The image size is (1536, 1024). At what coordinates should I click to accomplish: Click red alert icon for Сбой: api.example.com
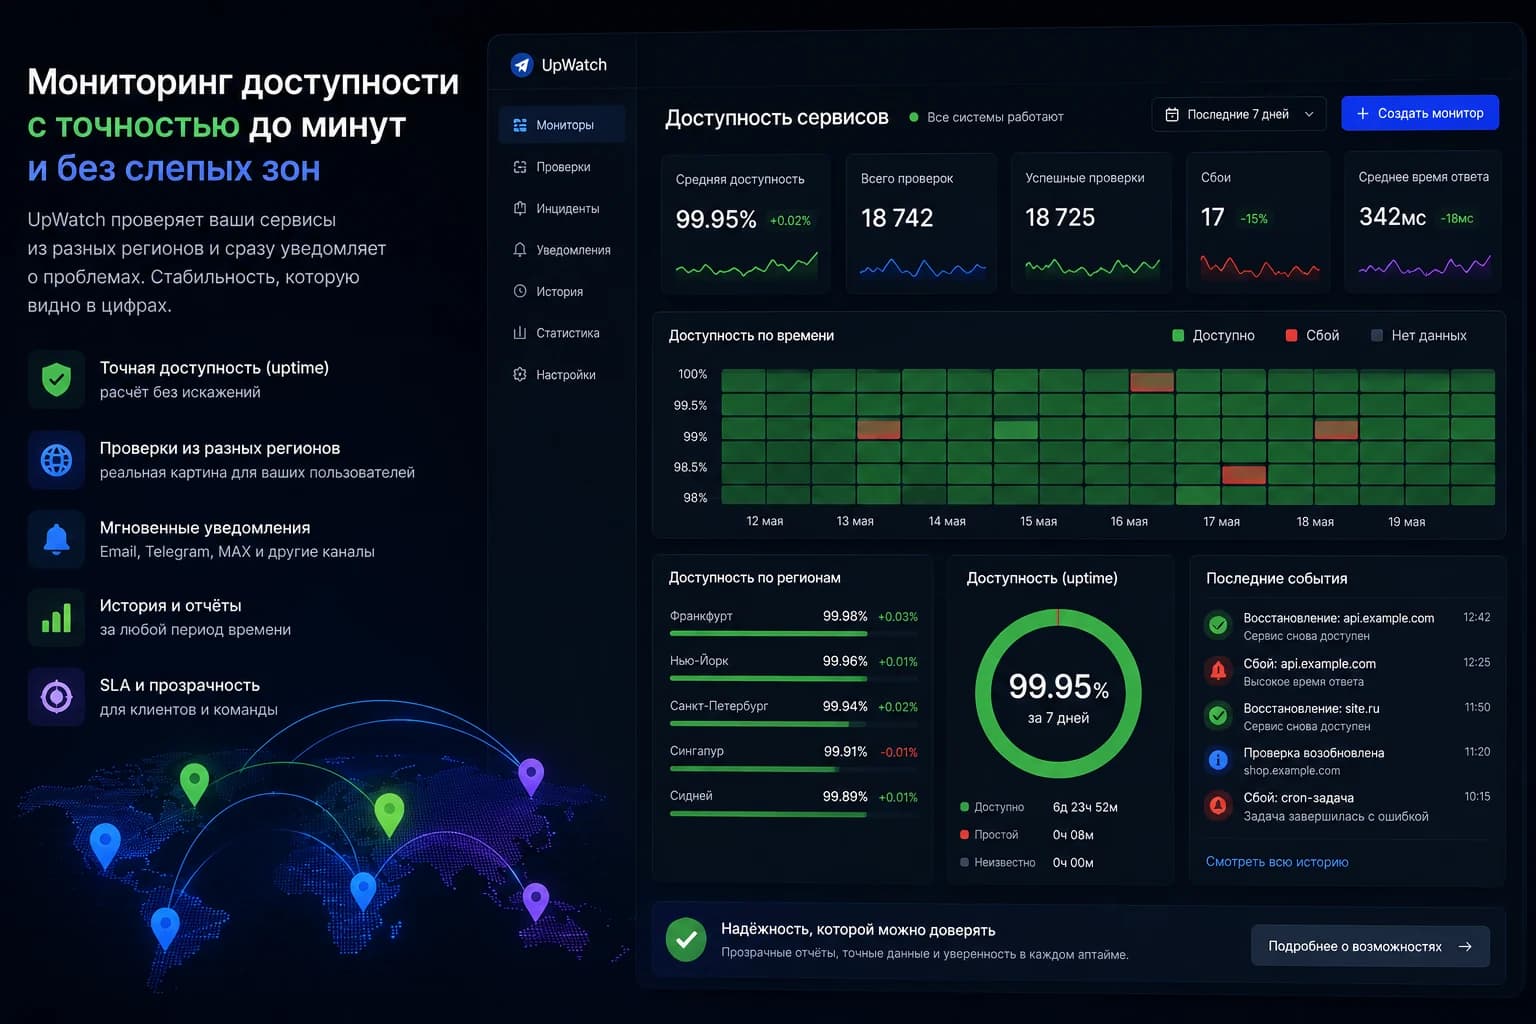(1218, 671)
